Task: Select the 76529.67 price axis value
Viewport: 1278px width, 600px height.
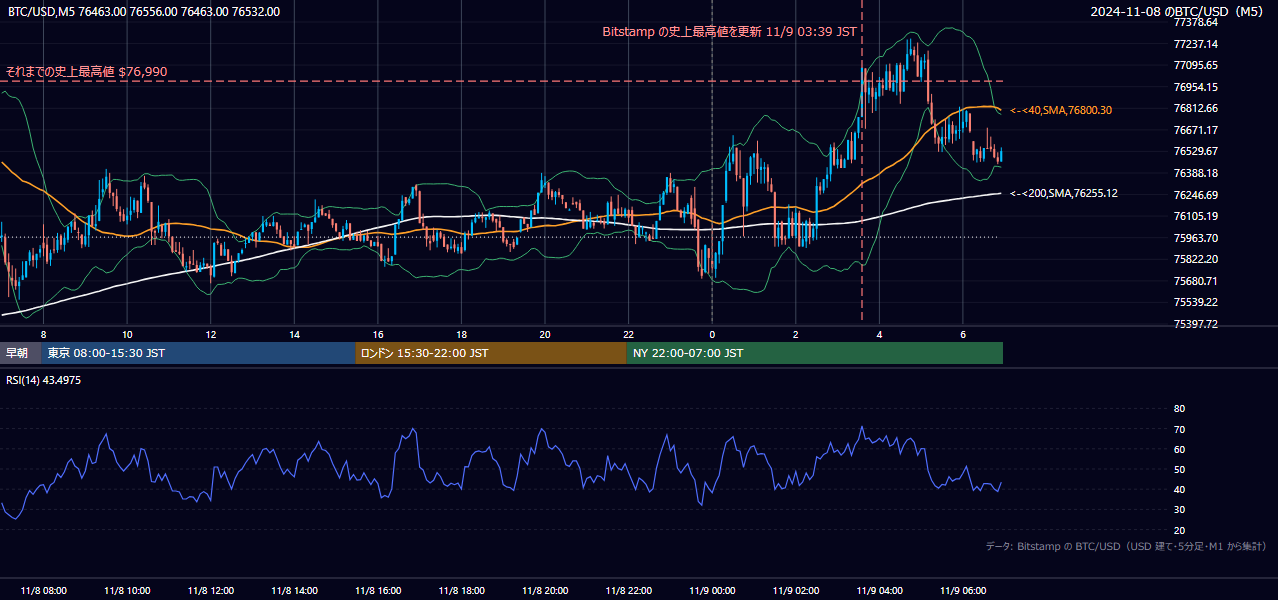Action: (x=1195, y=151)
